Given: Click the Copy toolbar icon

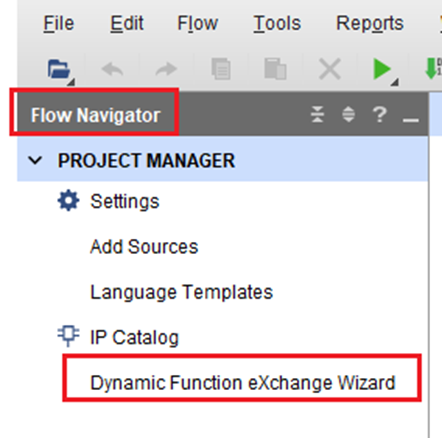Looking at the screenshot, I should (221, 69).
